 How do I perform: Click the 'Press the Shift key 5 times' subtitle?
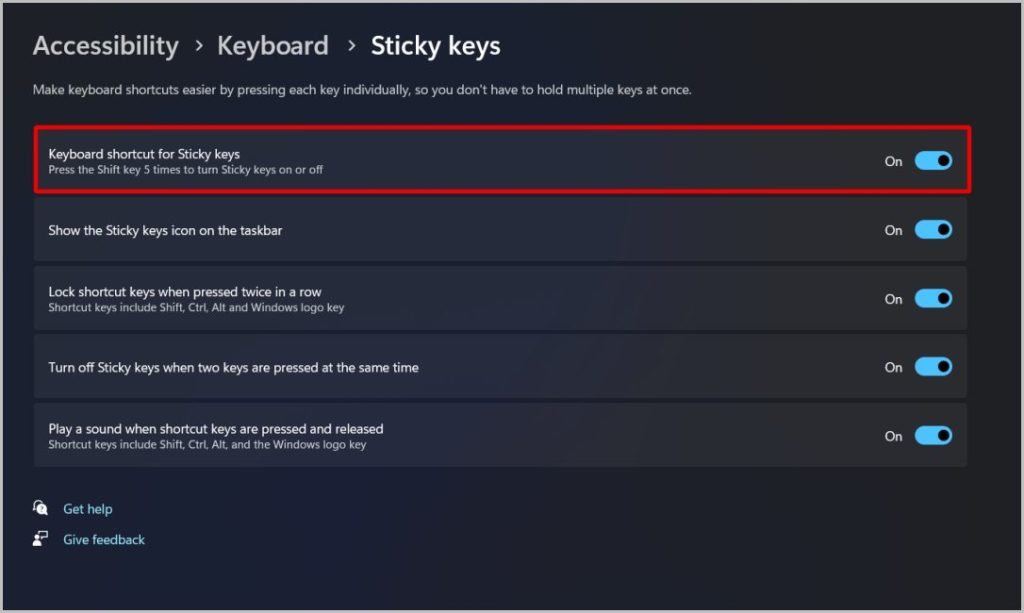185,170
